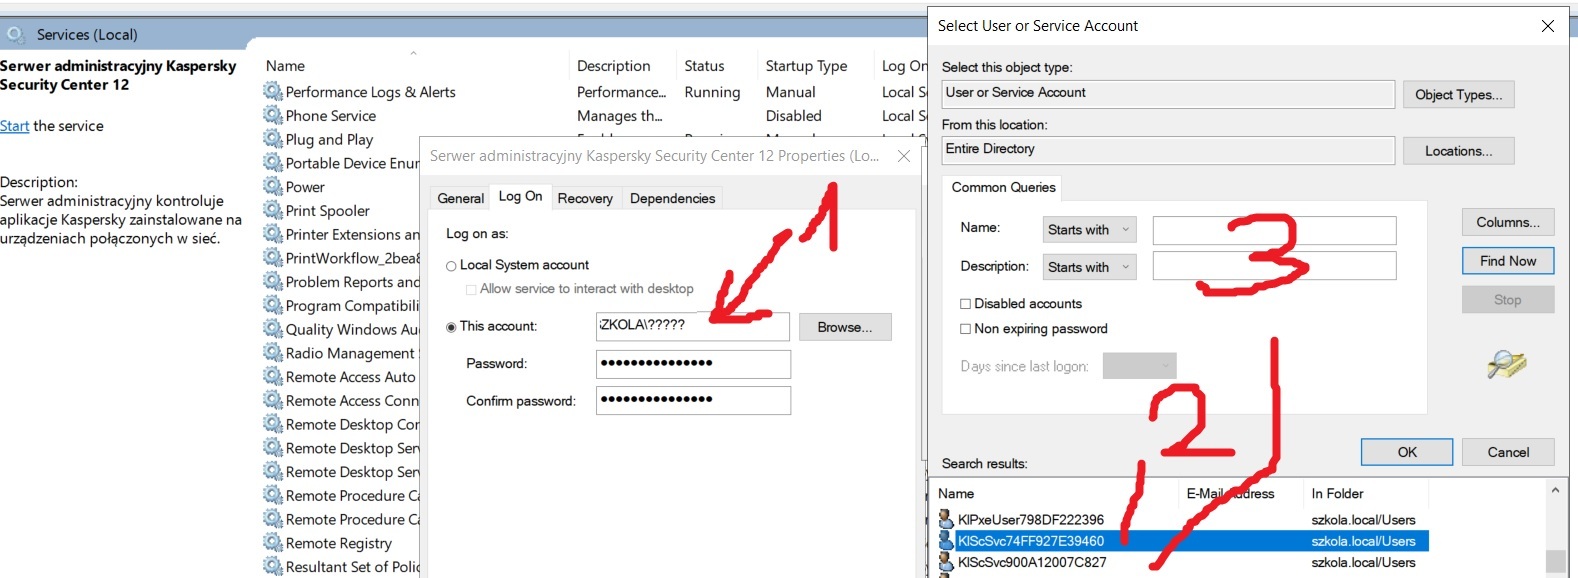Click the KlPxeUser798DF222396 user icon
Image resolution: width=1578 pixels, height=578 pixels.
pyautogui.click(x=946, y=519)
